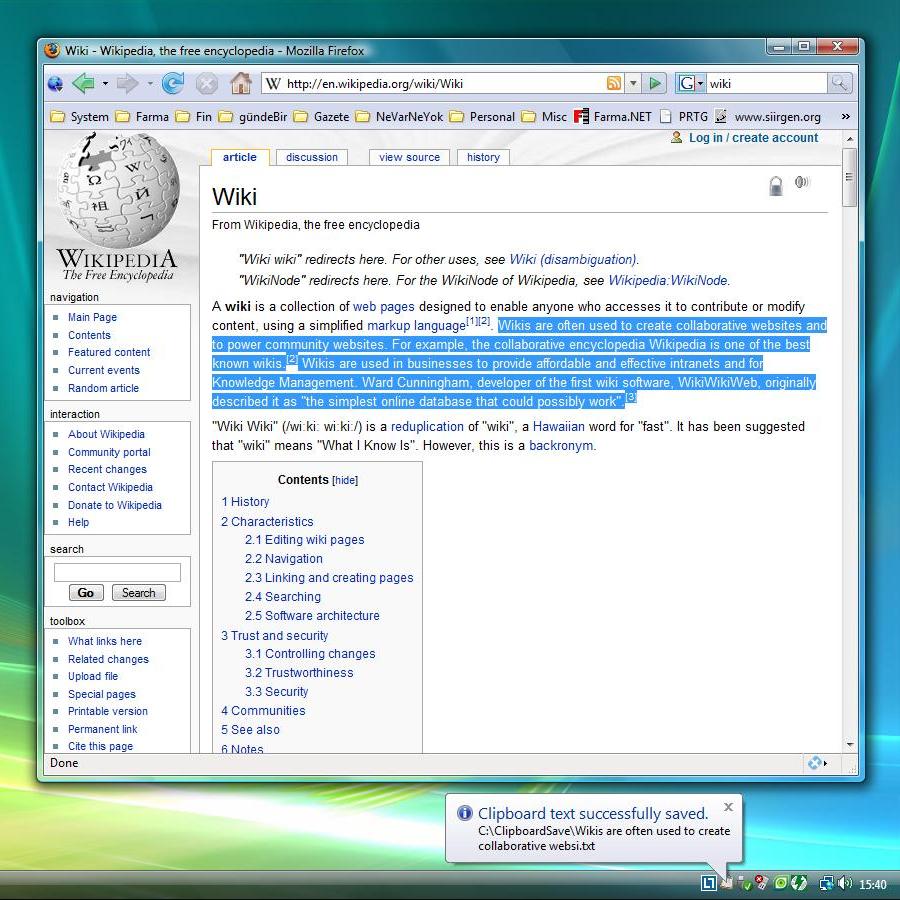Open the gündeBir bookmarks folder
The image size is (900, 900).
coord(253,117)
